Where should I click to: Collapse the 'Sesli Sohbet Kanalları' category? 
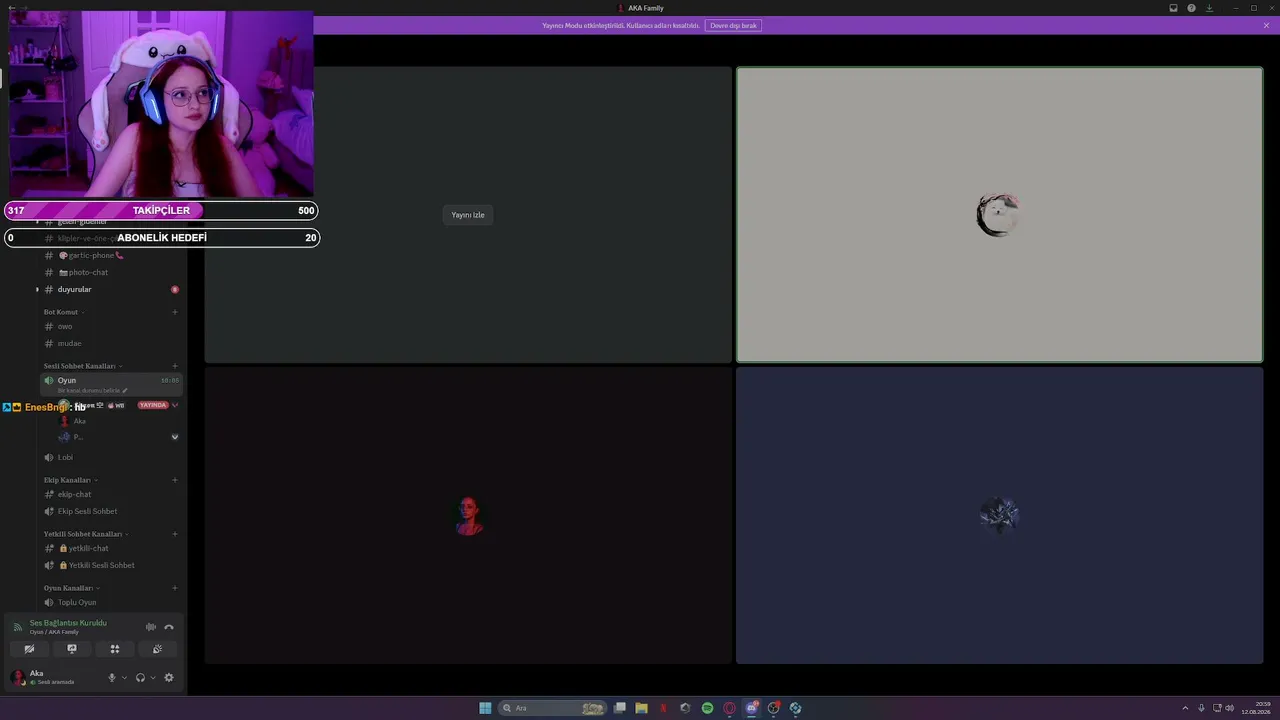point(82,366)
